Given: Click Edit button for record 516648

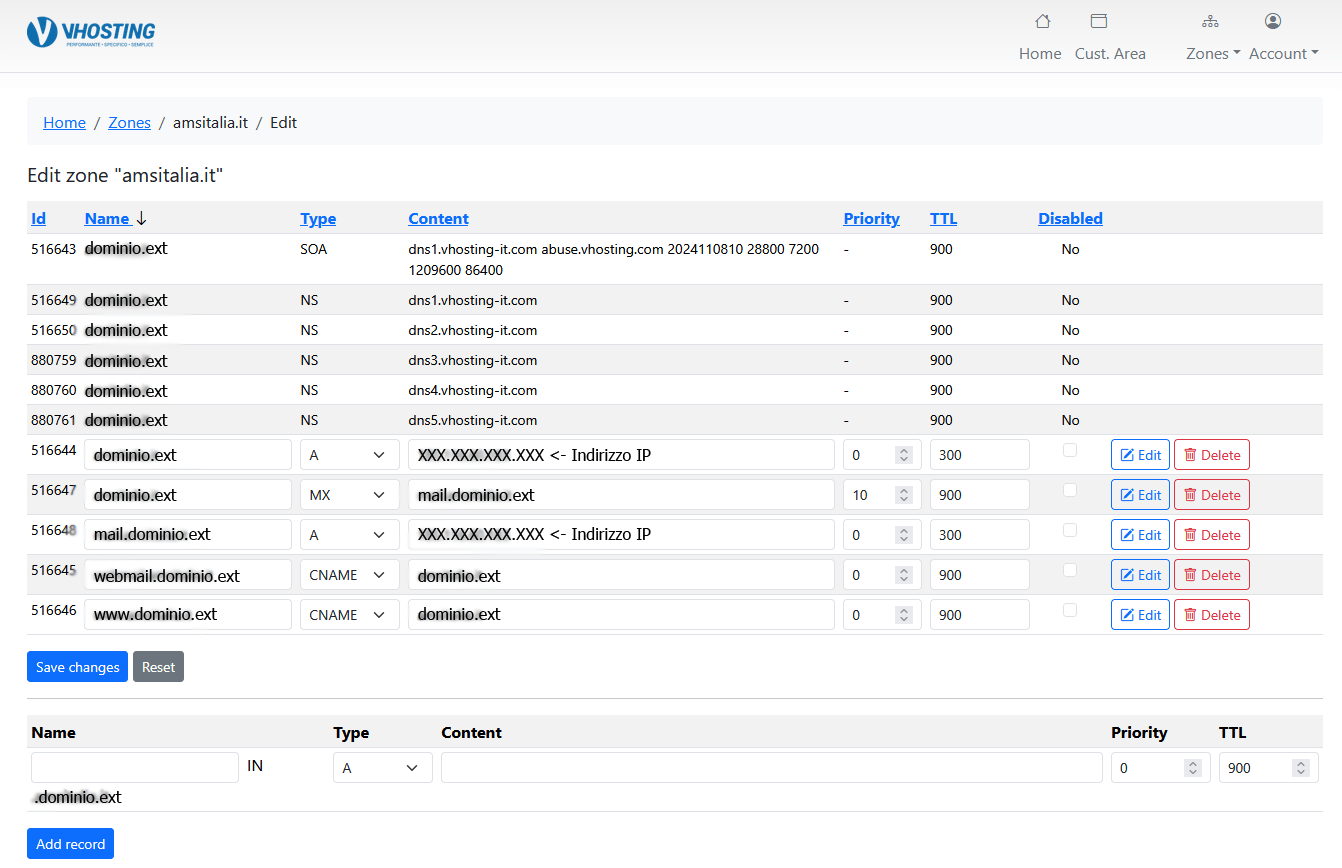Looking at the screenshot, I should [1140, 535].
